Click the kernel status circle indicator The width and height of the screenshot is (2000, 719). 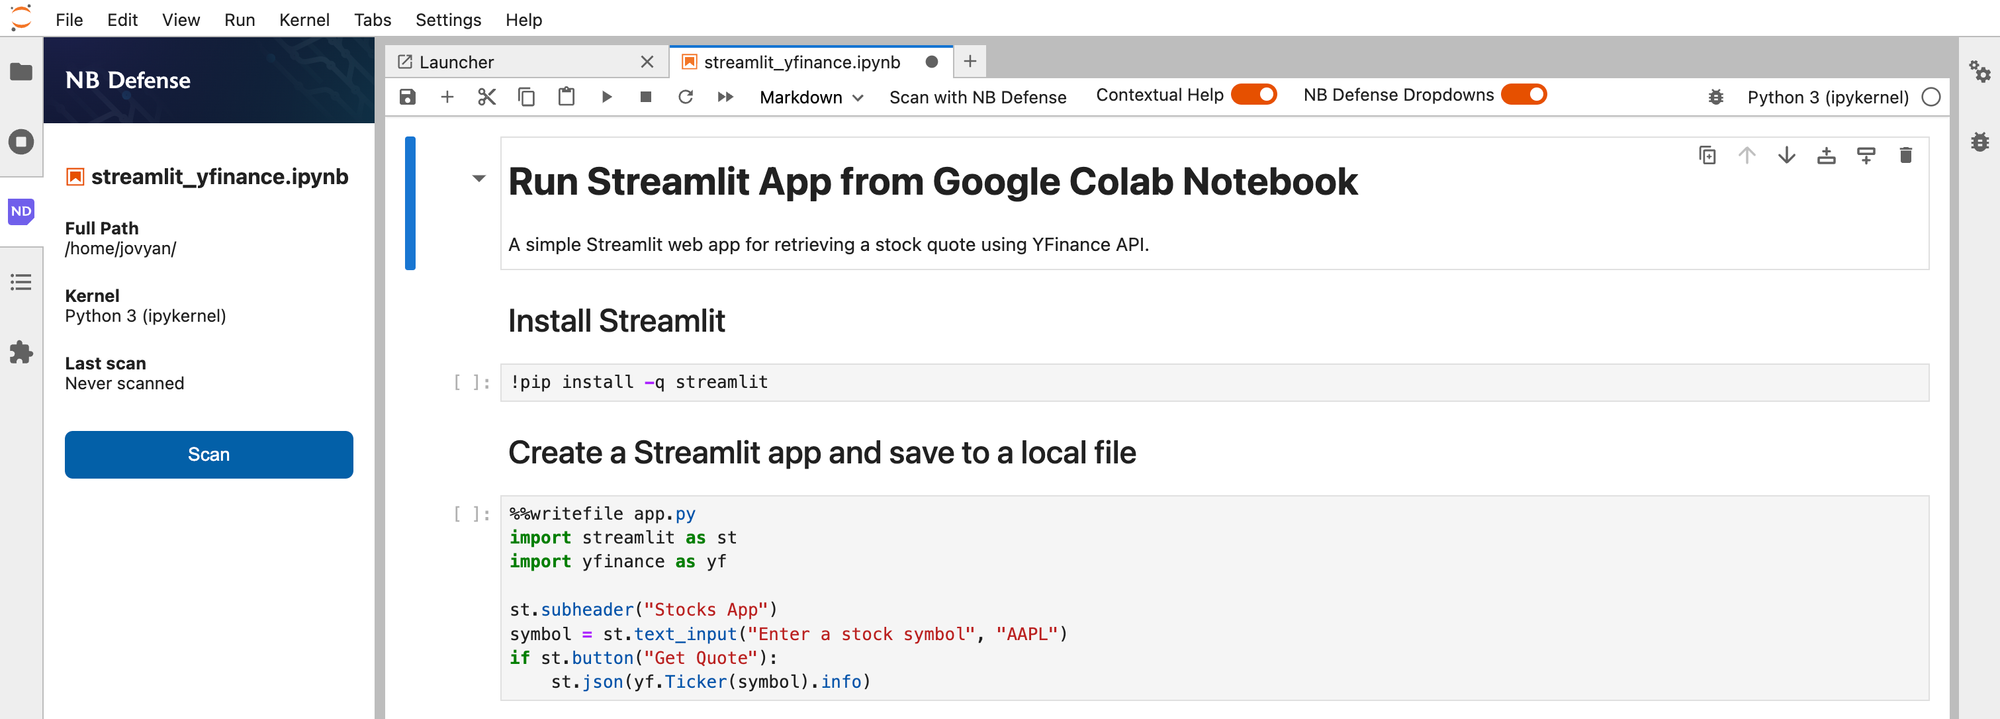coord(1931,97)
